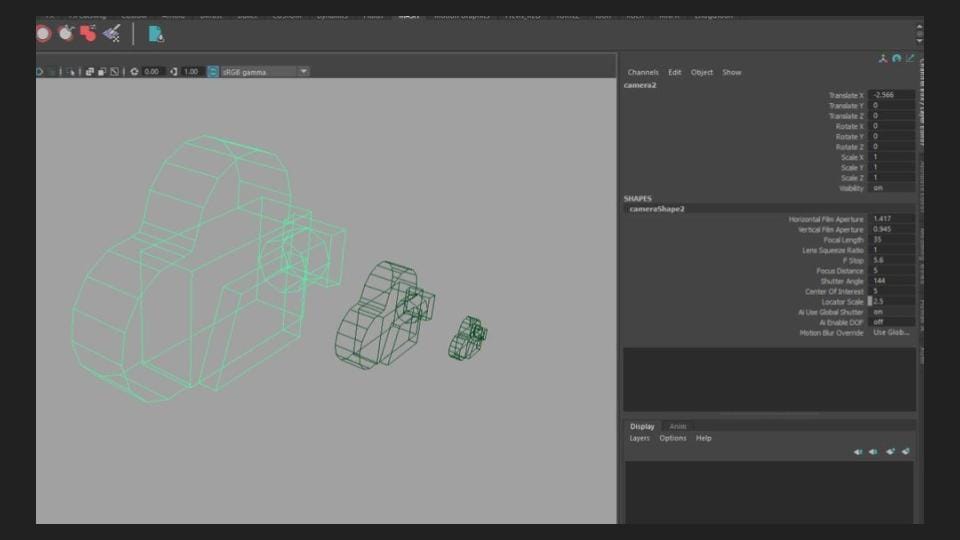Click the red overlapping shapes shelf icon
The width and height of the screenshot is (960, 540).
[89, 33]
